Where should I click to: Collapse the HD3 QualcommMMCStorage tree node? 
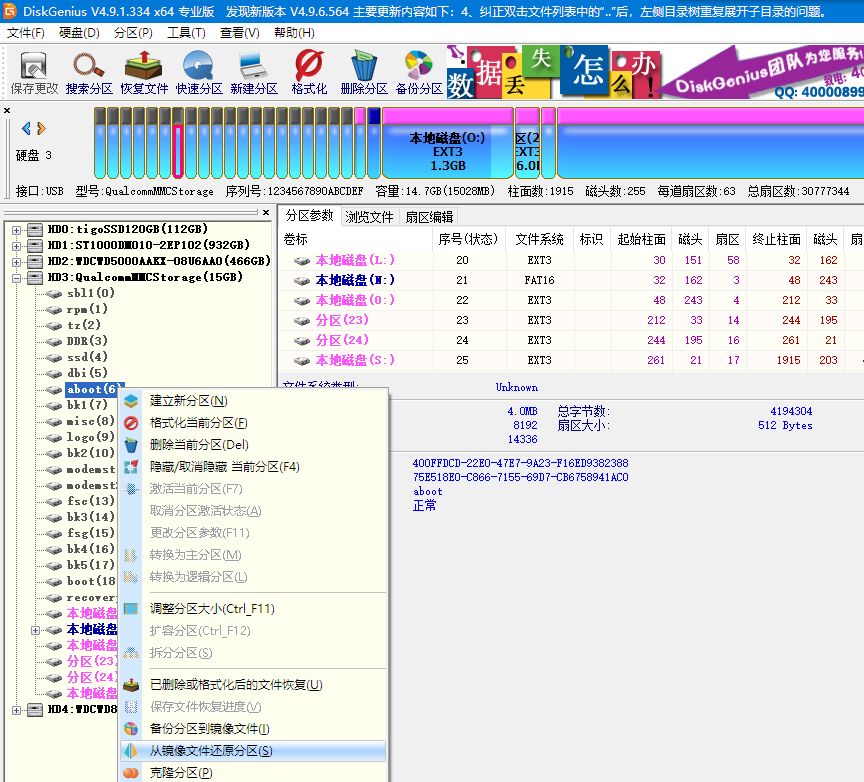[17, 278]
